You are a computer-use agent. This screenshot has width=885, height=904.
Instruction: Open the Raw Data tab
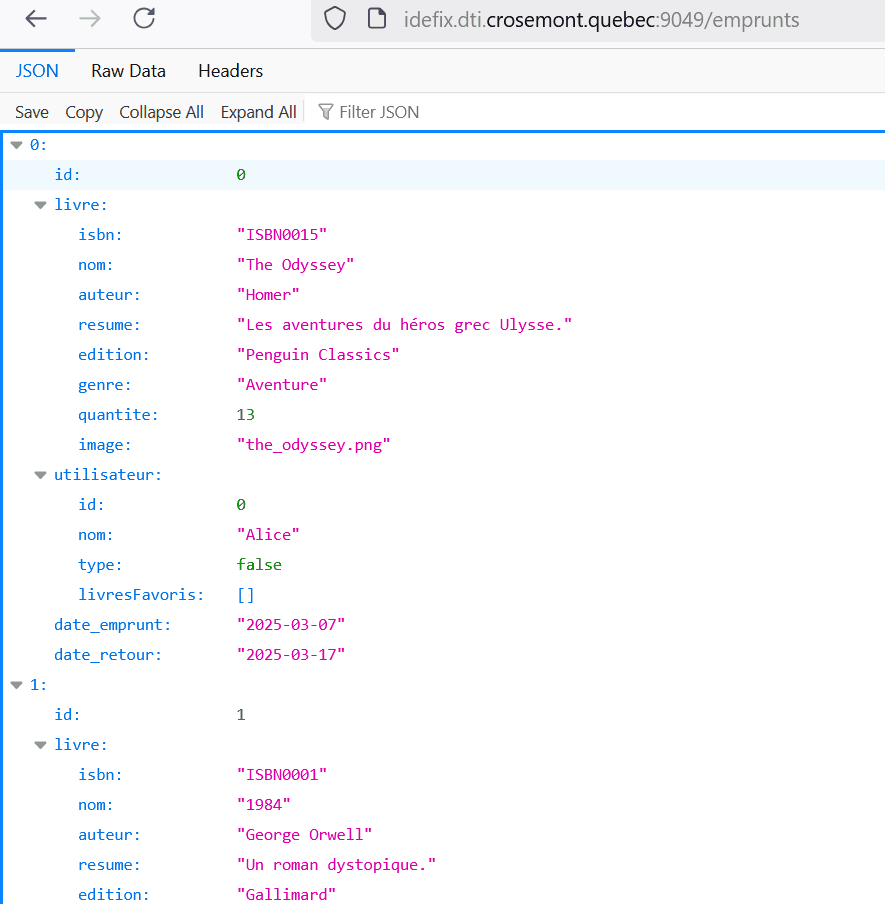point(128,71)
